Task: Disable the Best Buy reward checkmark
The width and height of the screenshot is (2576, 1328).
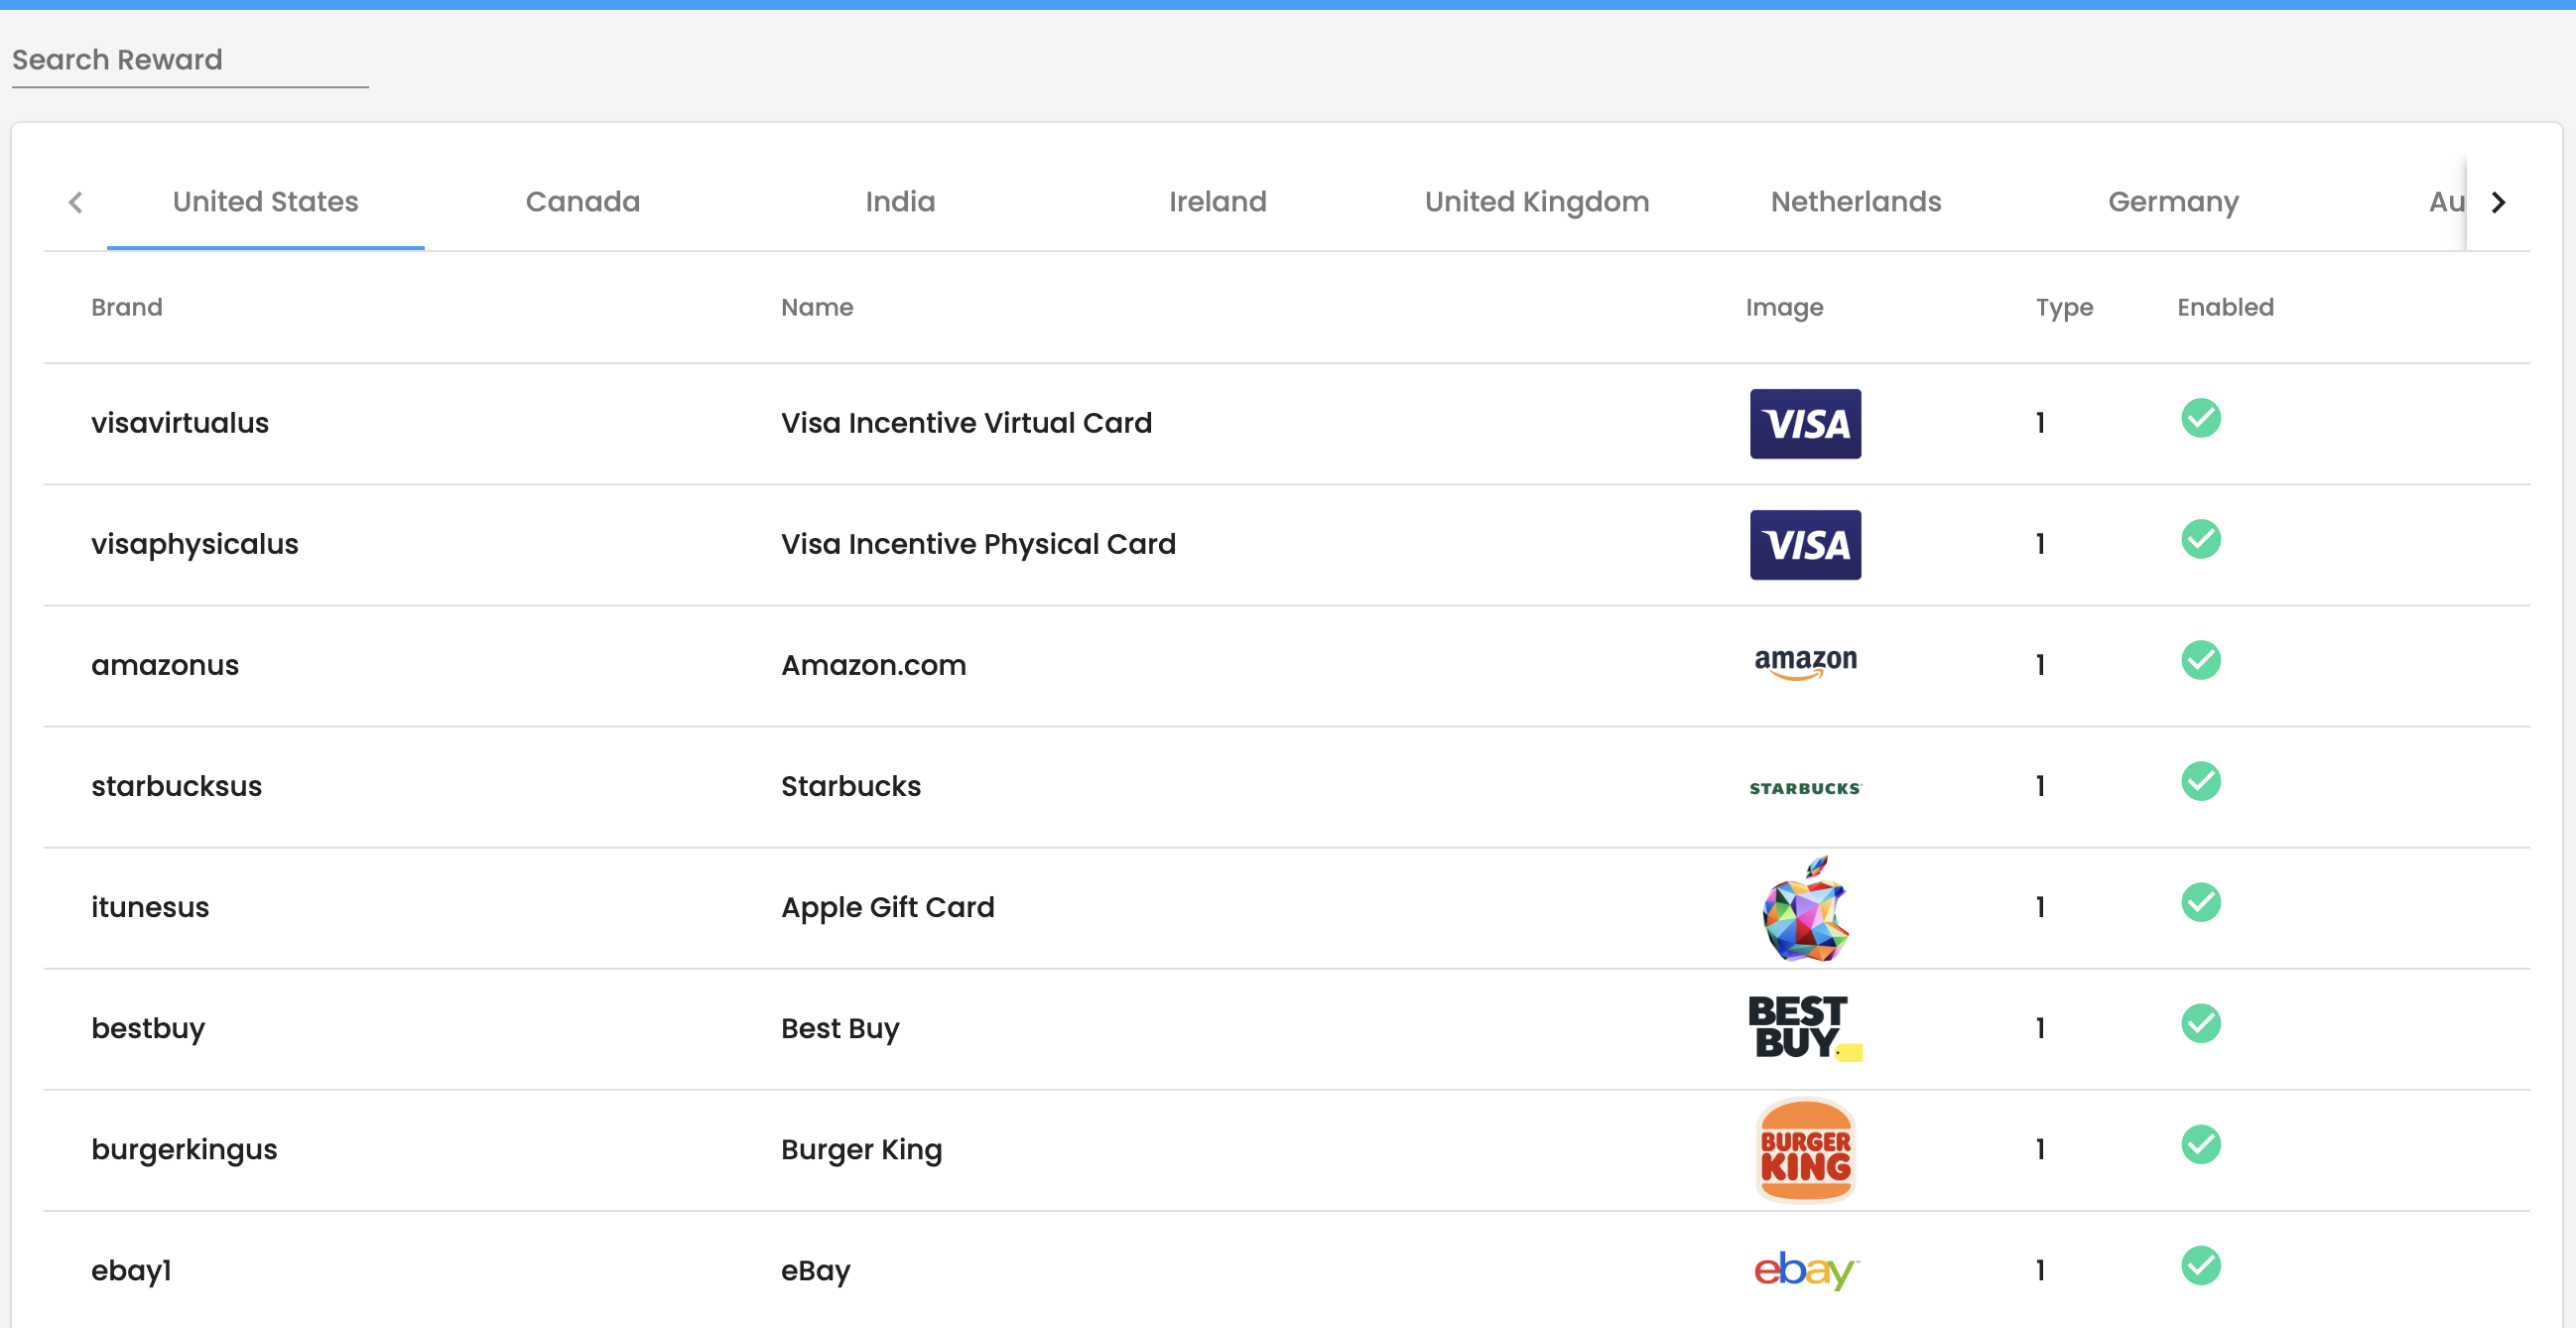Action: [2200, 1023]
